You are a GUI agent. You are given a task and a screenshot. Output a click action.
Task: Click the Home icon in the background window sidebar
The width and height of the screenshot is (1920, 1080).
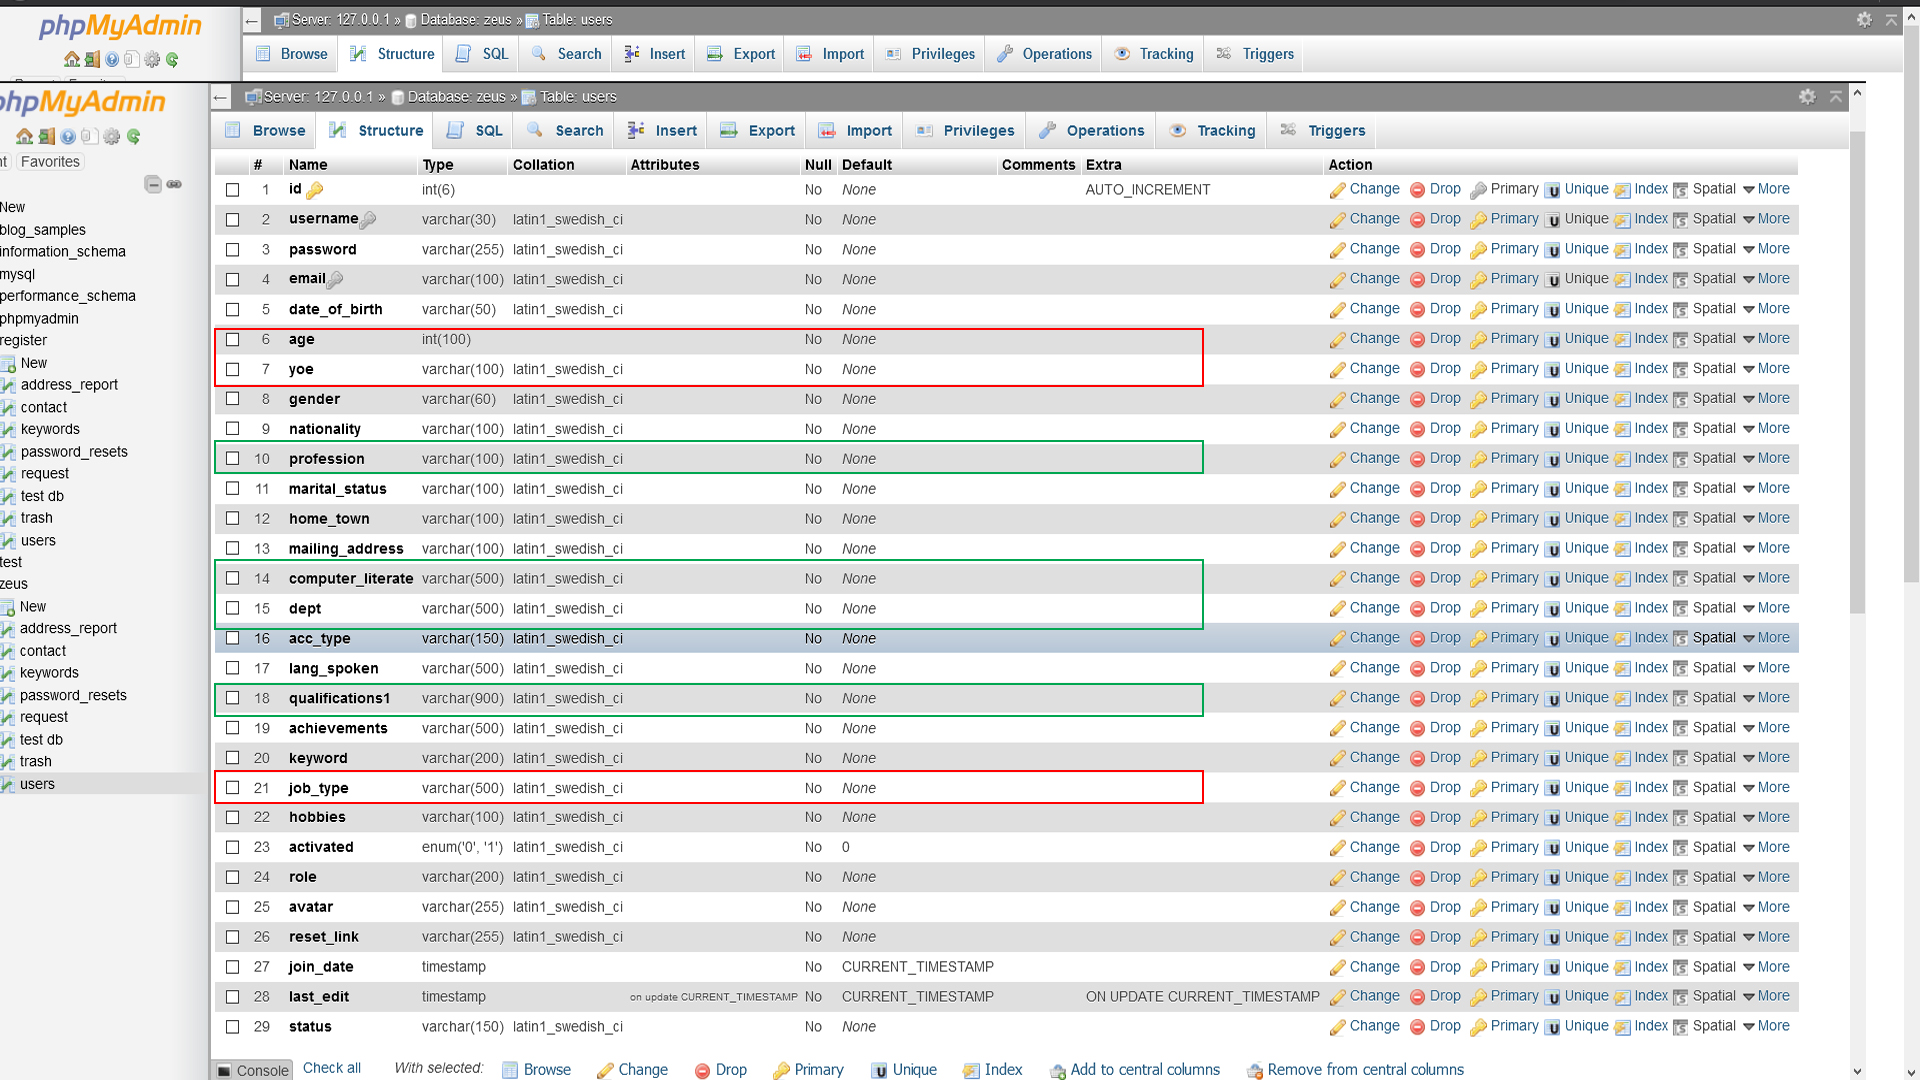[72, 60]
